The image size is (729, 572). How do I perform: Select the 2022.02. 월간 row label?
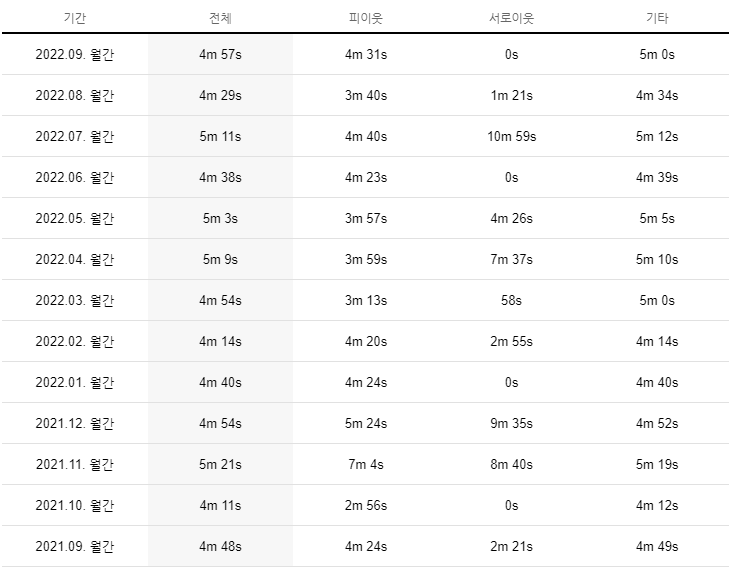(x=74, y=341)
